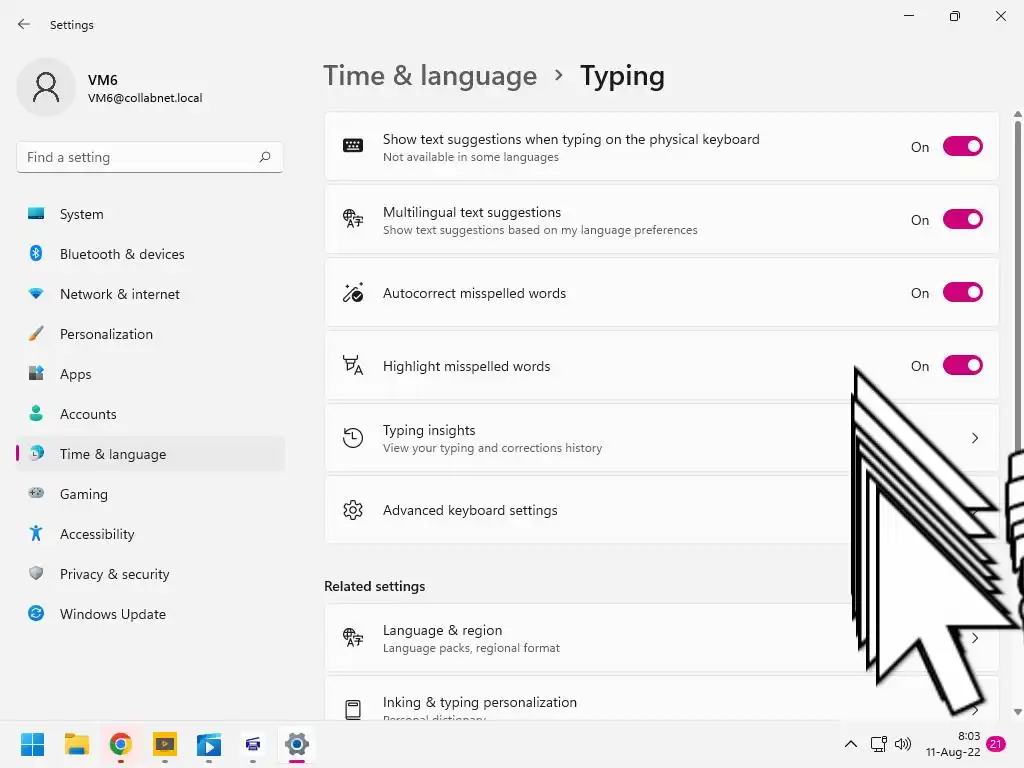Click the System monitor icon

(x=36, y=214)
